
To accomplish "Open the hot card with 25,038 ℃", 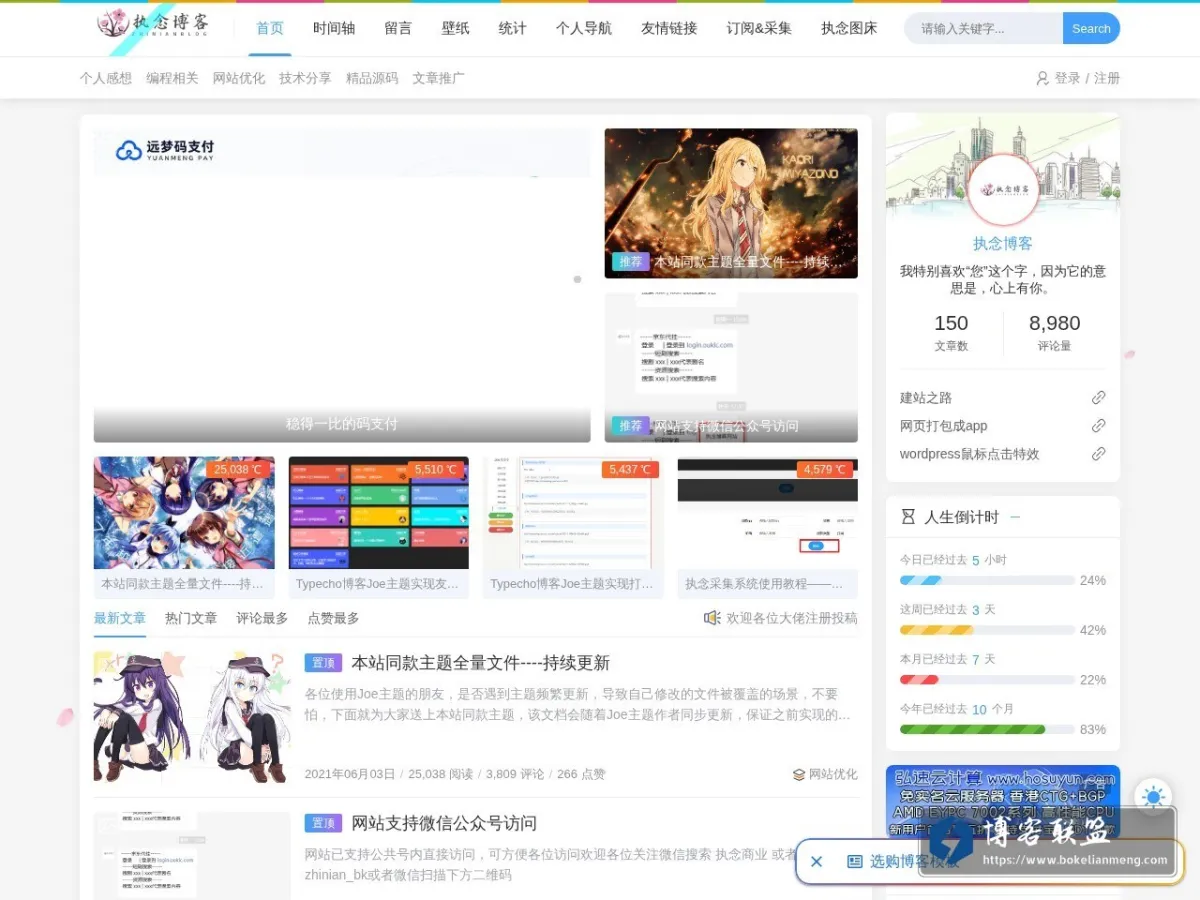I will click(x=184, y=528).
